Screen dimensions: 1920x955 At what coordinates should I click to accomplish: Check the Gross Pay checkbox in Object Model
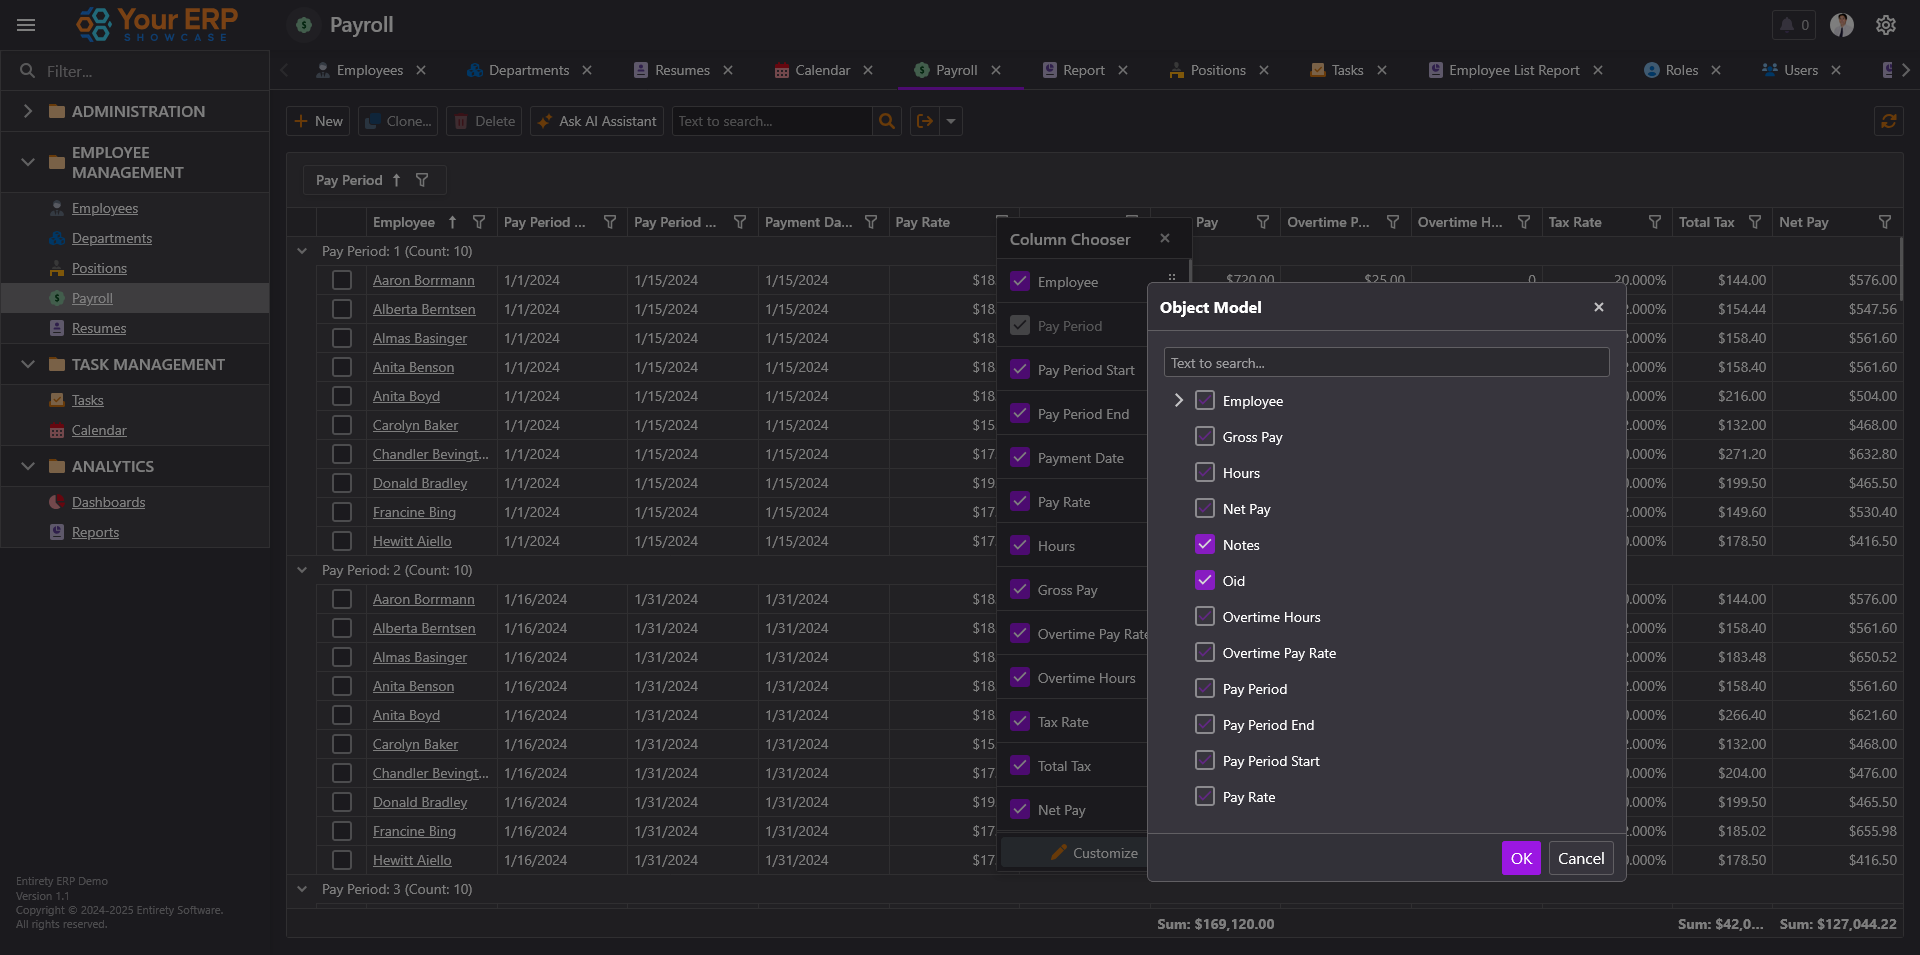pyautogui.click(x=1205, y=437)
